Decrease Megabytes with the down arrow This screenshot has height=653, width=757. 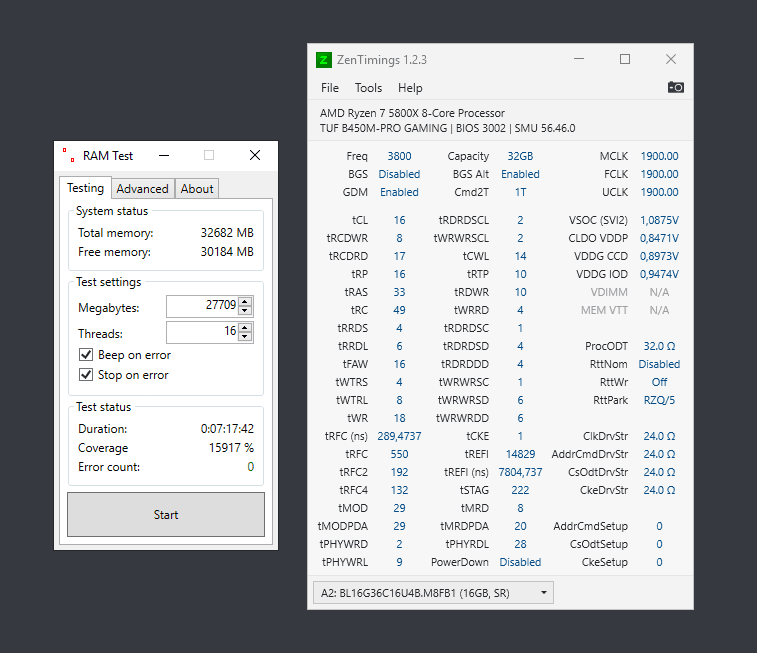tap(245, 311)
